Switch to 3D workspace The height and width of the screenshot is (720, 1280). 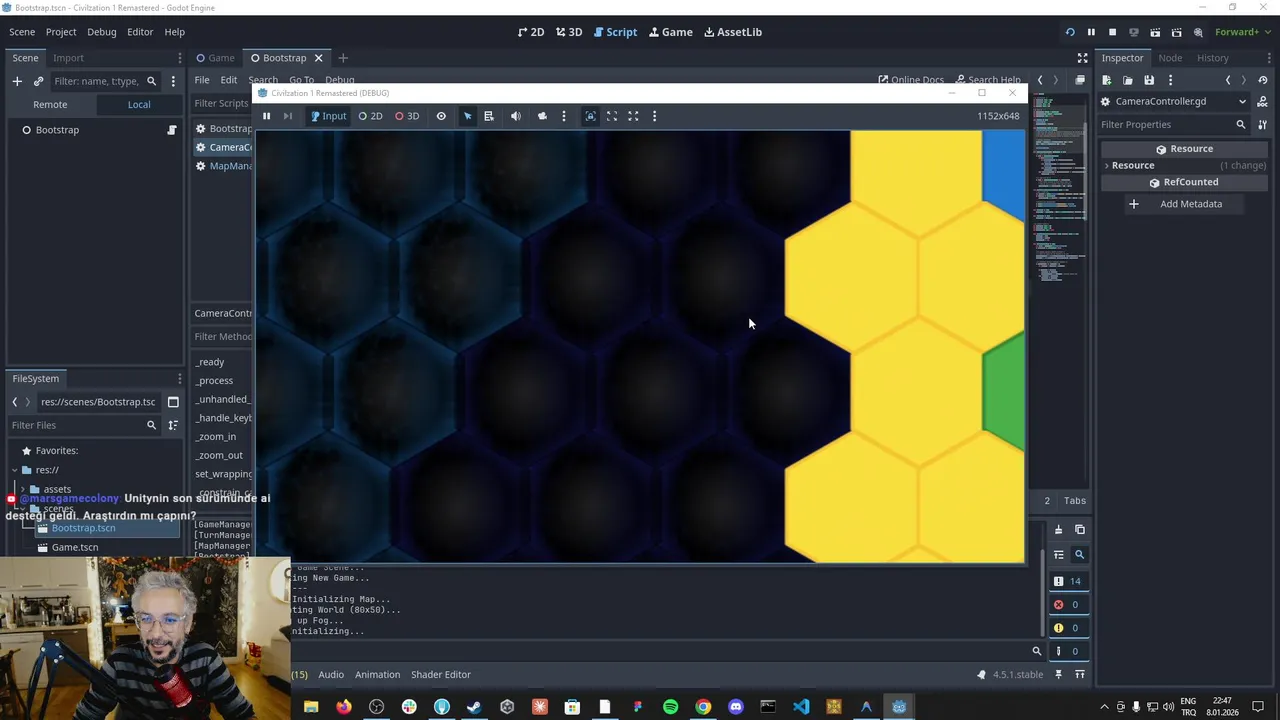click(x=569, y=32)
